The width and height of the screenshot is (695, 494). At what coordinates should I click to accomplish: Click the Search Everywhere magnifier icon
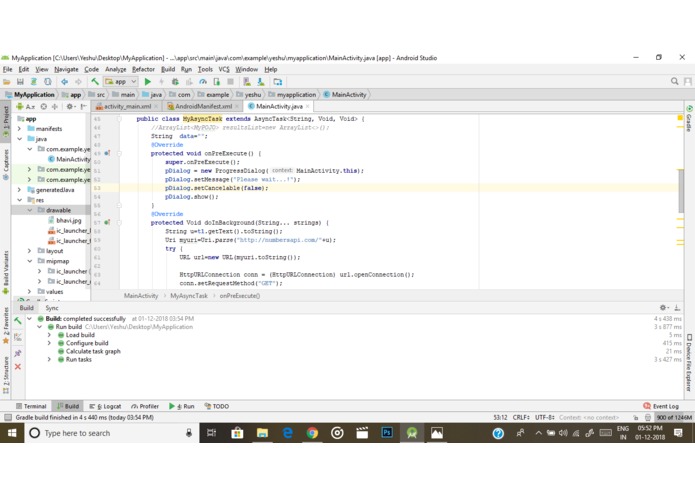click(x=675, y=82)
